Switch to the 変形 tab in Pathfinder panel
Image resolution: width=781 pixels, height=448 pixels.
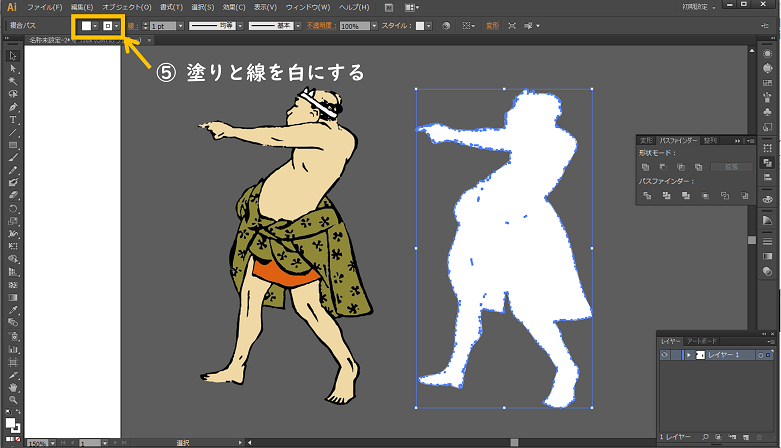pos(646,141)
